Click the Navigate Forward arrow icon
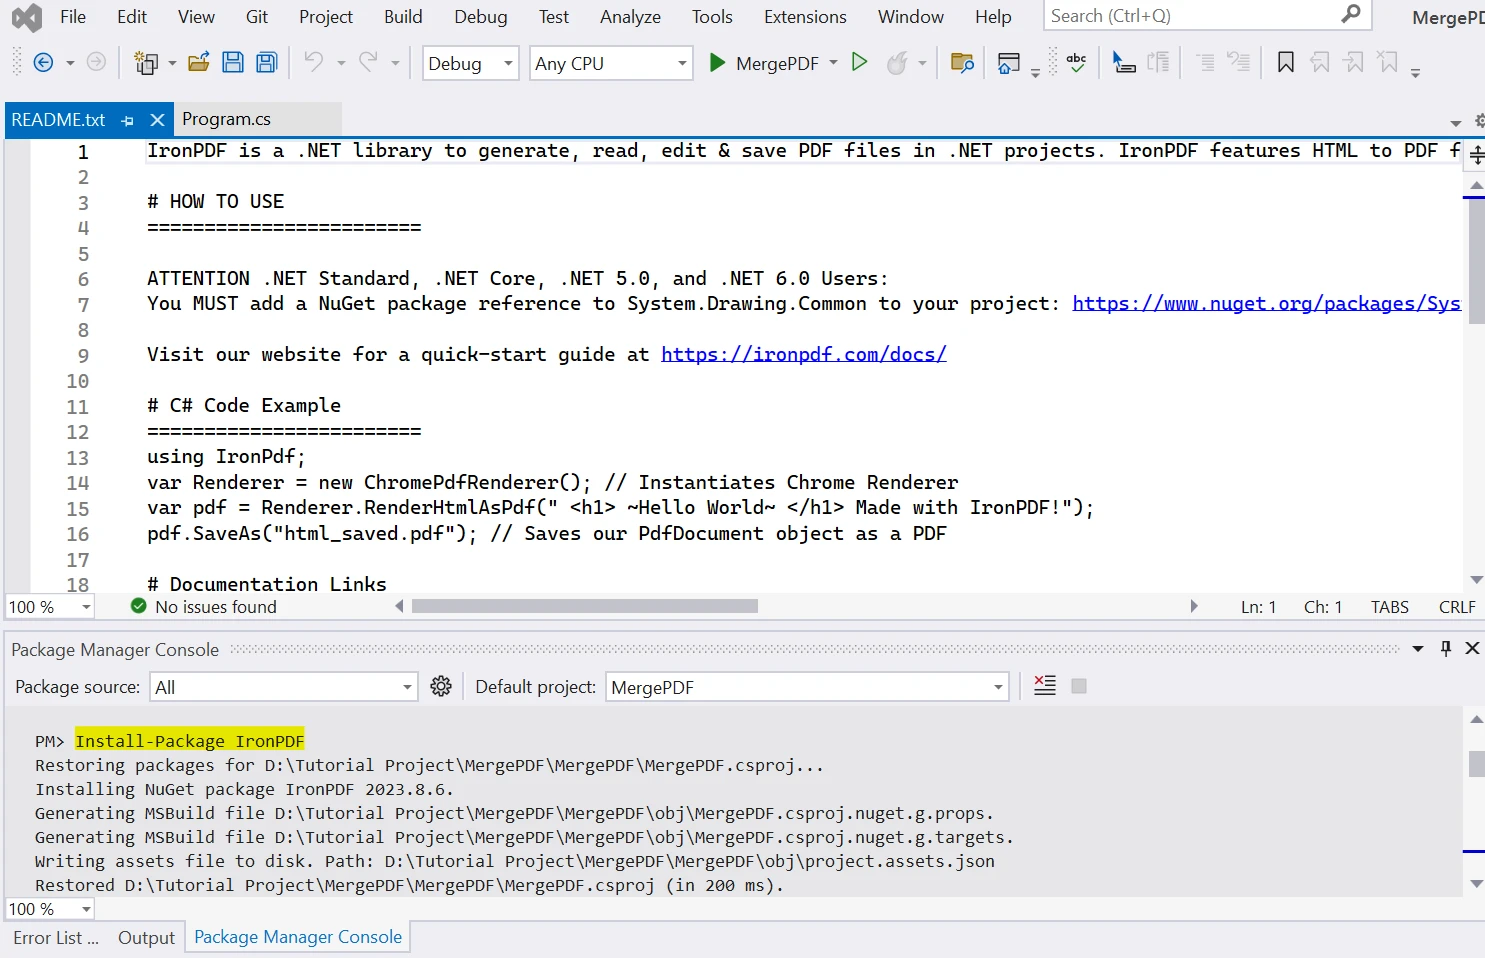Viewport: 1485px width, 958px height. coord(96,63)
